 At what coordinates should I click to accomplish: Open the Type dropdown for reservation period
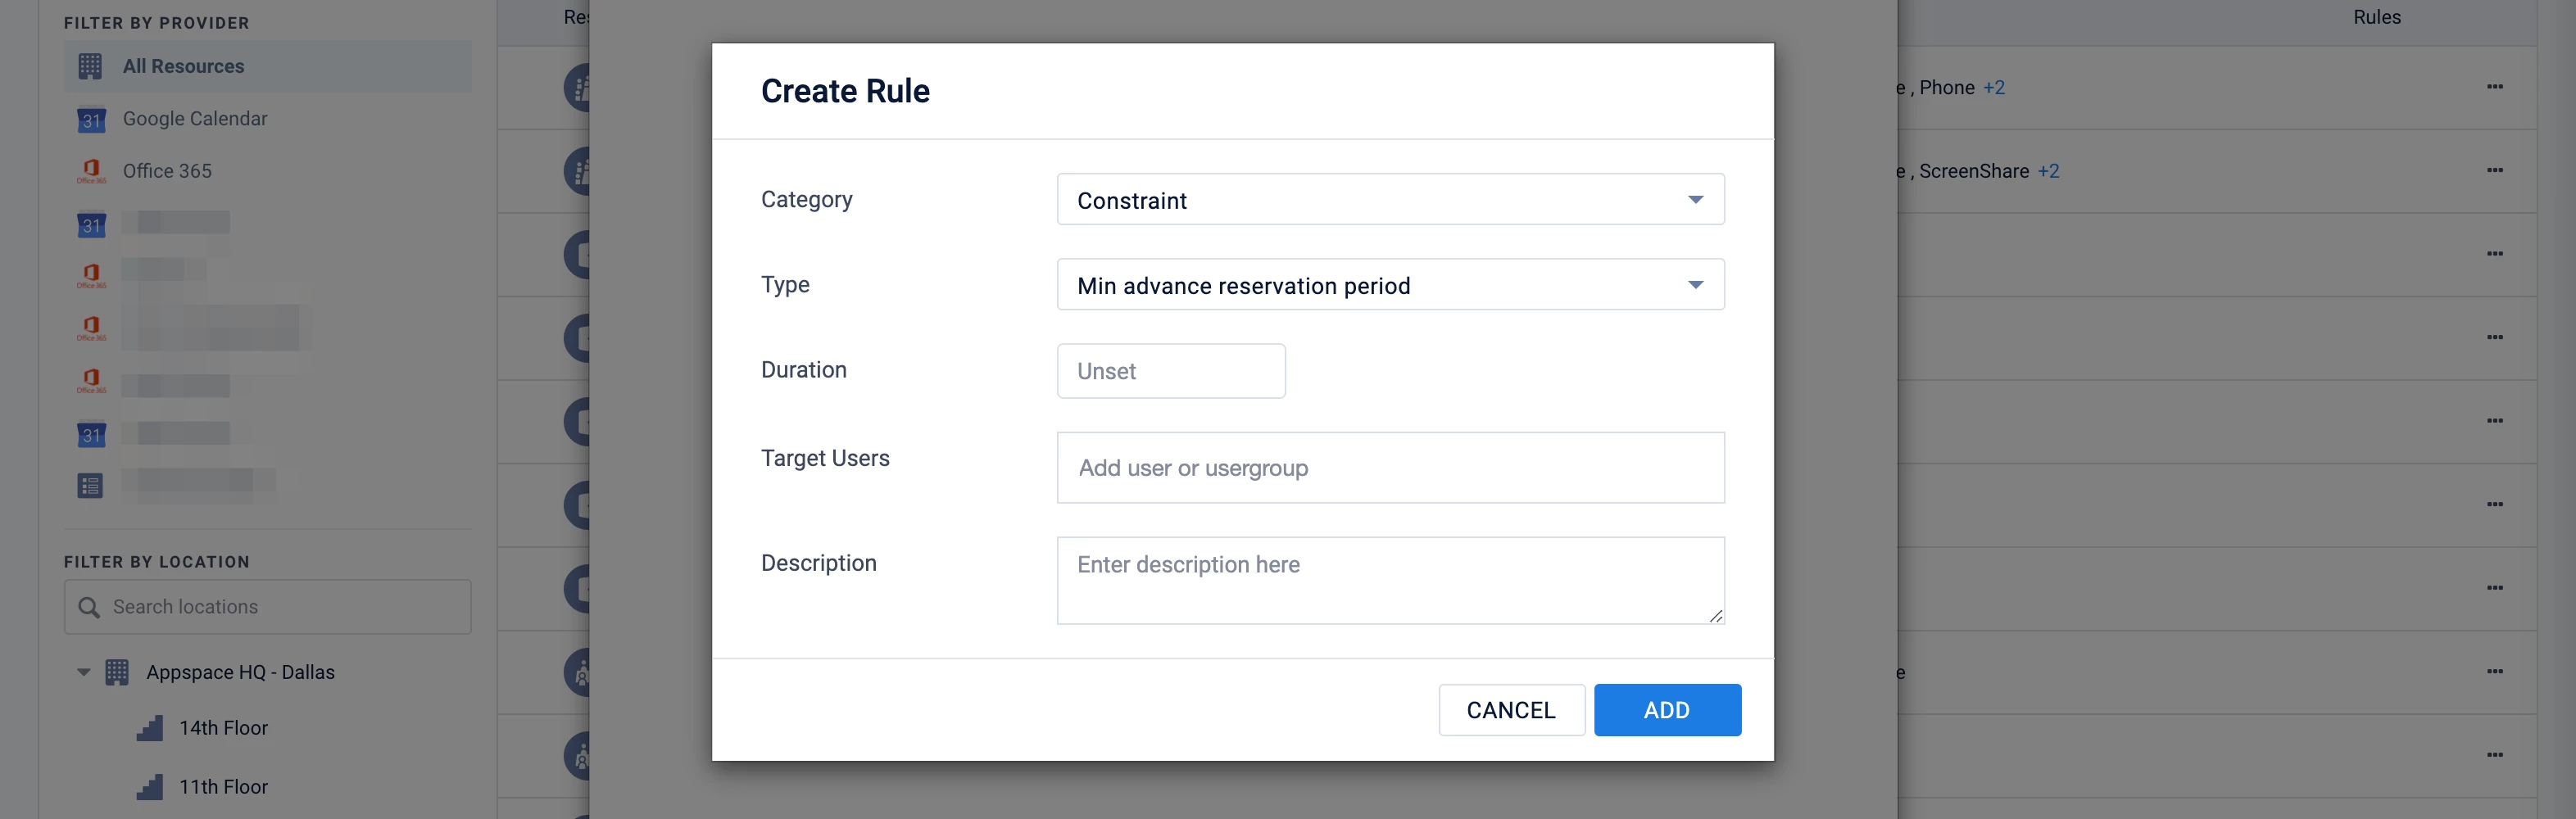(1389, 285)
